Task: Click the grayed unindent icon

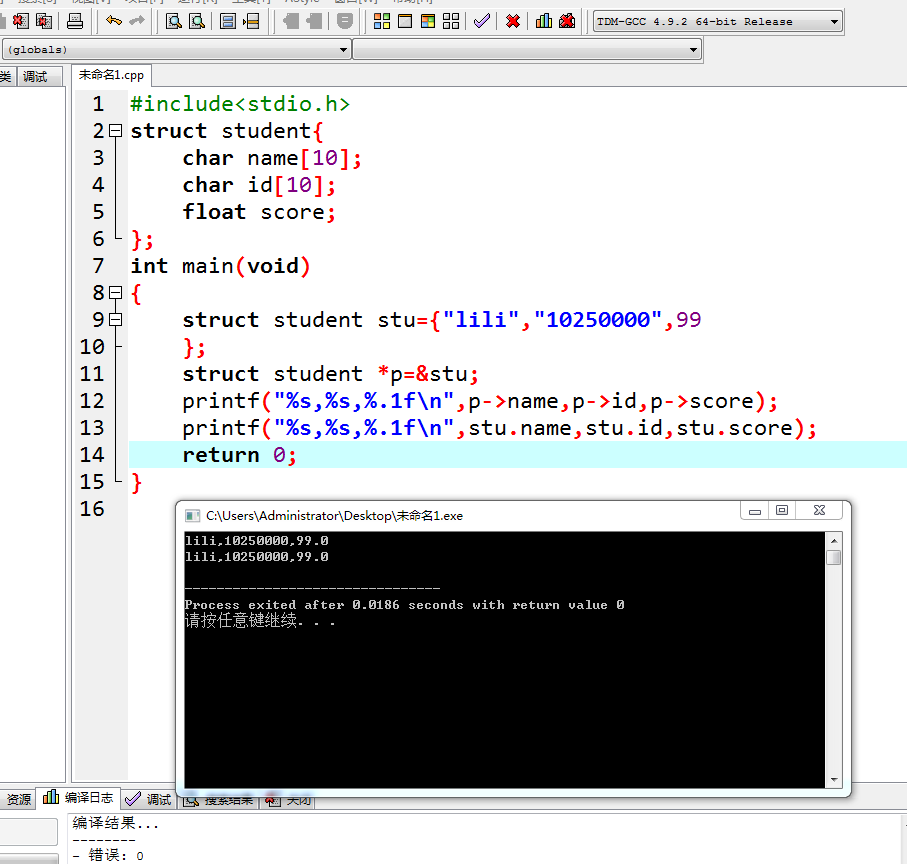Action: point(314,21)
